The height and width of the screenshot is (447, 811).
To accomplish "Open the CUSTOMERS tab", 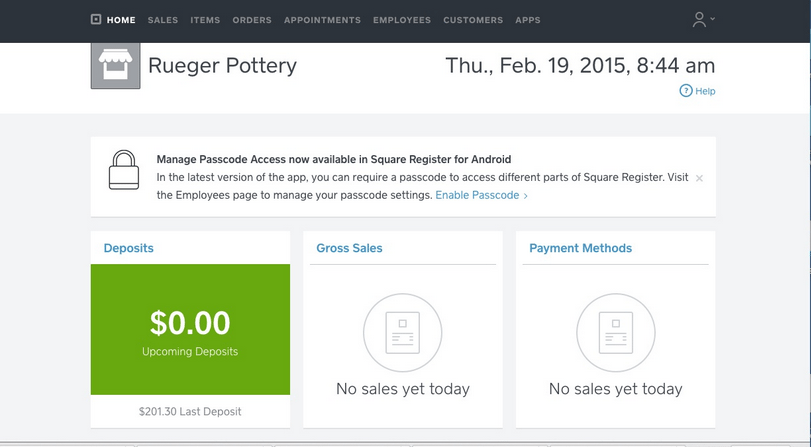I will 473,20.
